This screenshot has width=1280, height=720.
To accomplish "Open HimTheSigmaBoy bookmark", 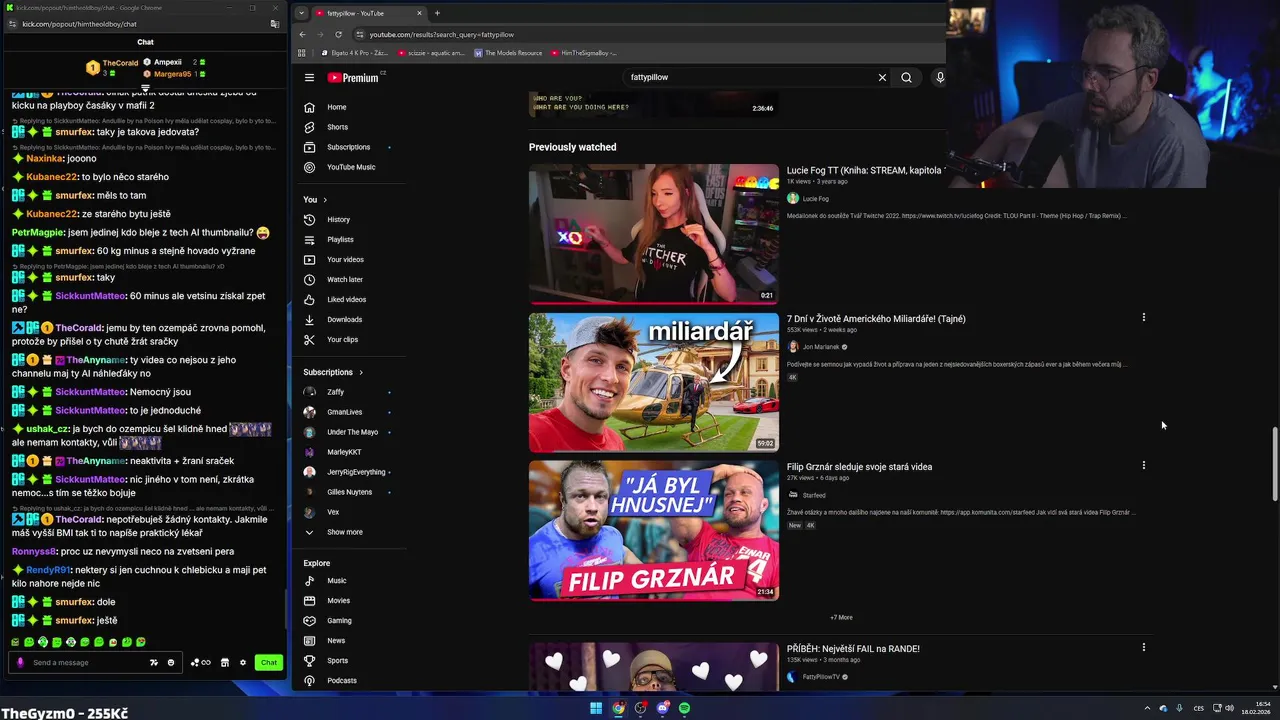I will [583, 53].
